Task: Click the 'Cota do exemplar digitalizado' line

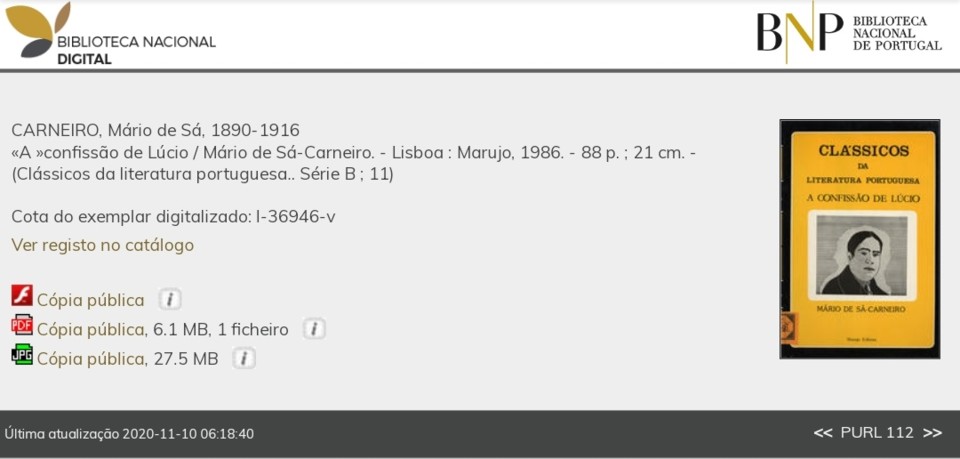Action: (173, 217)
